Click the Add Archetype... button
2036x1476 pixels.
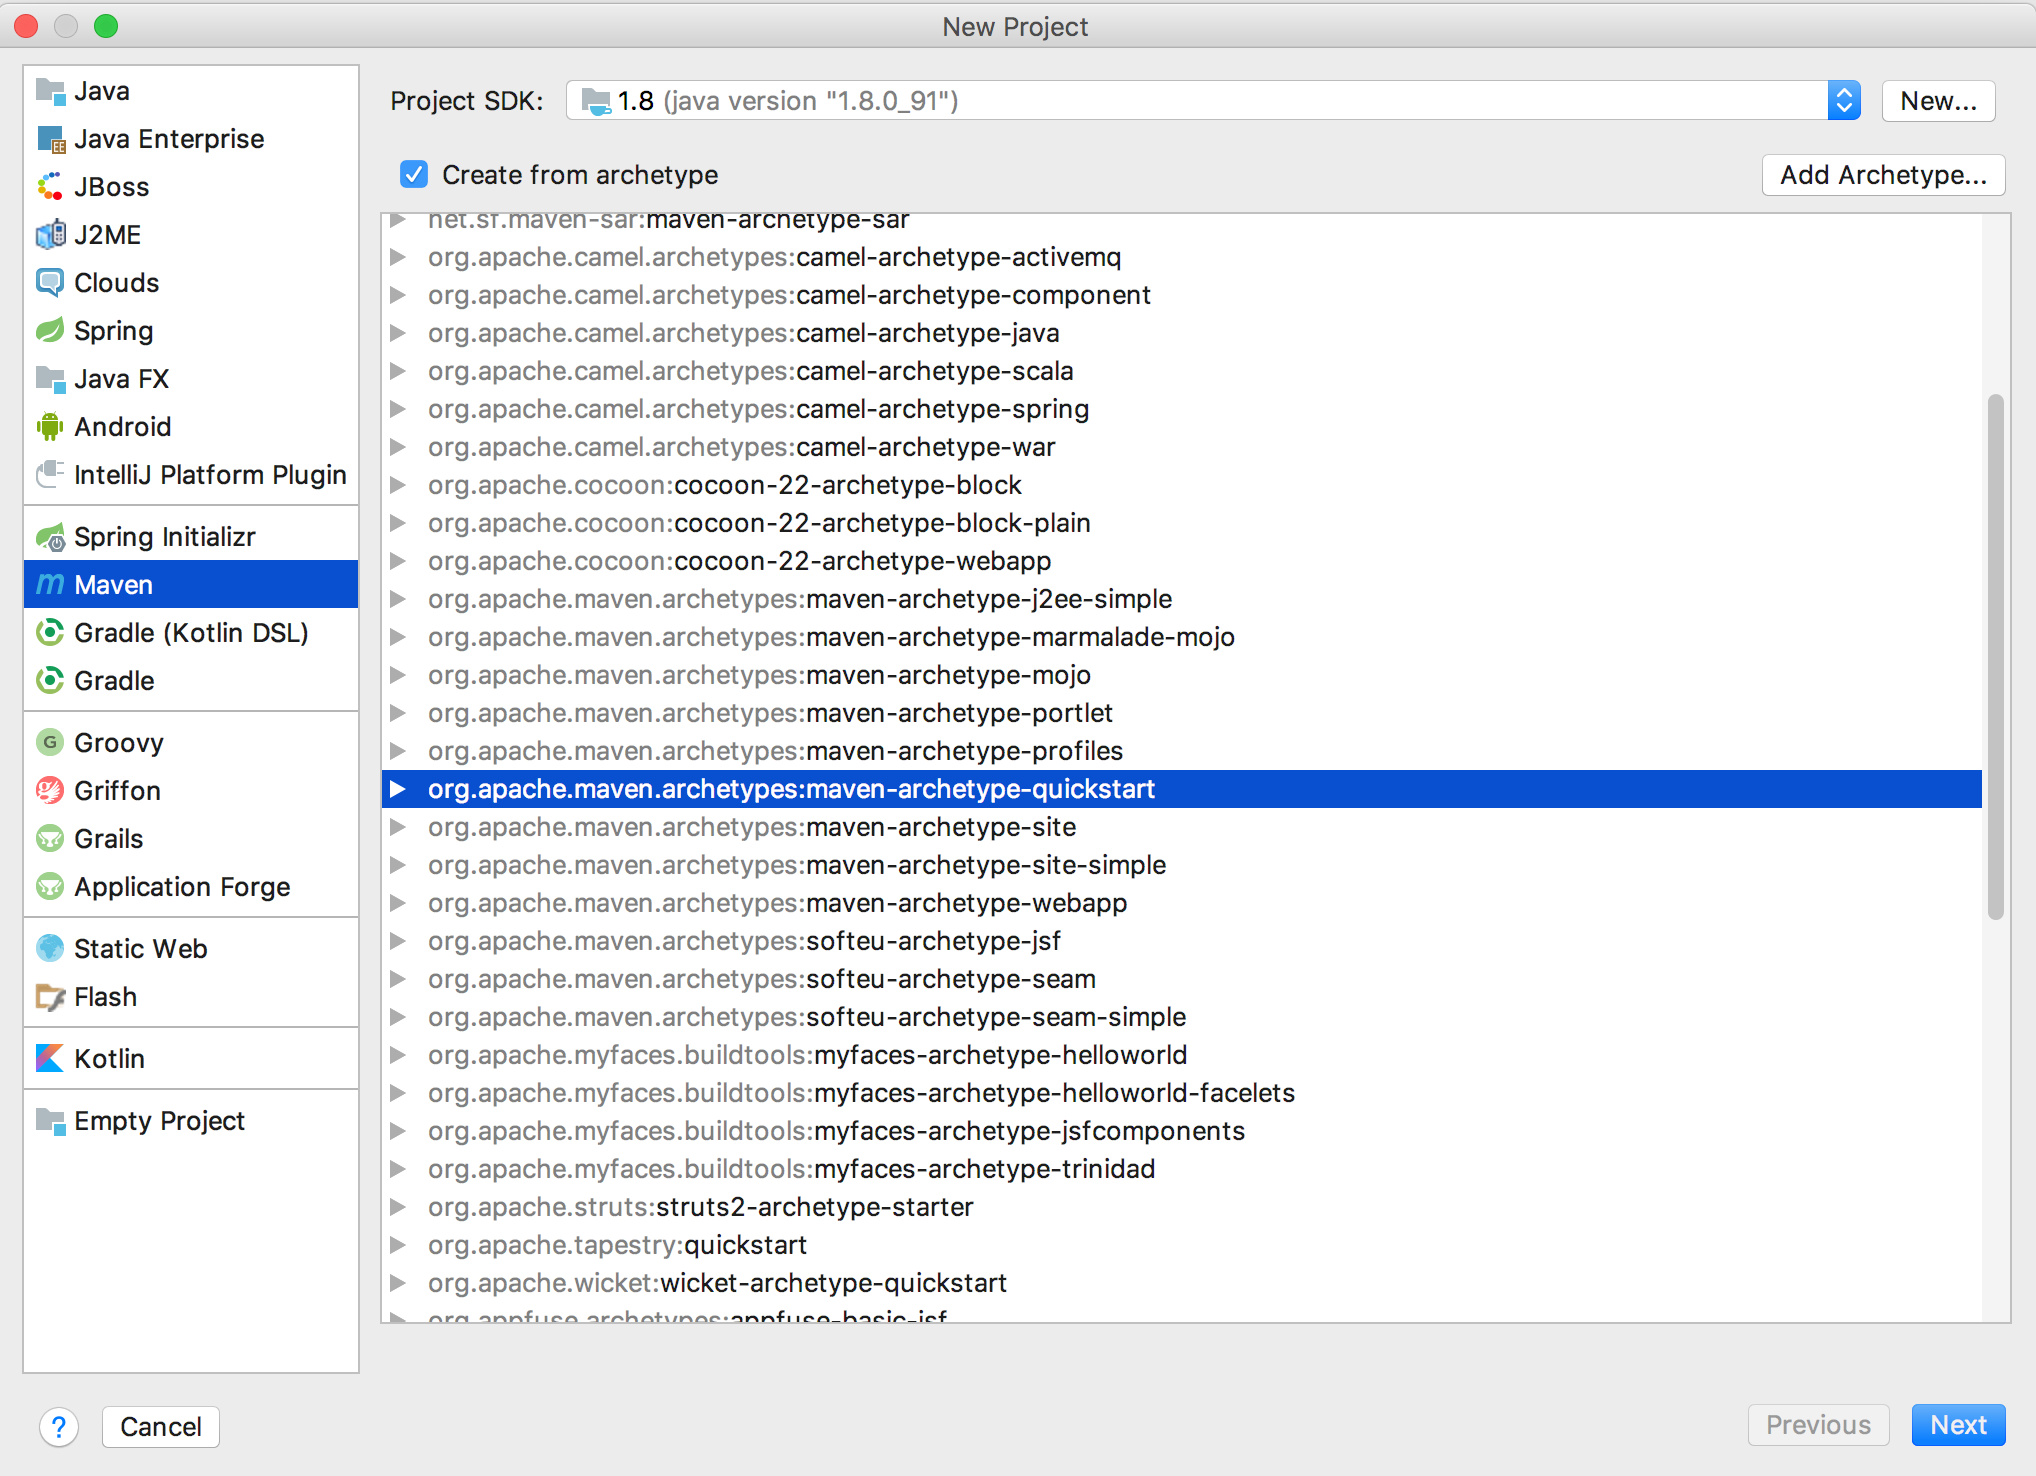tap(1882, 175)
